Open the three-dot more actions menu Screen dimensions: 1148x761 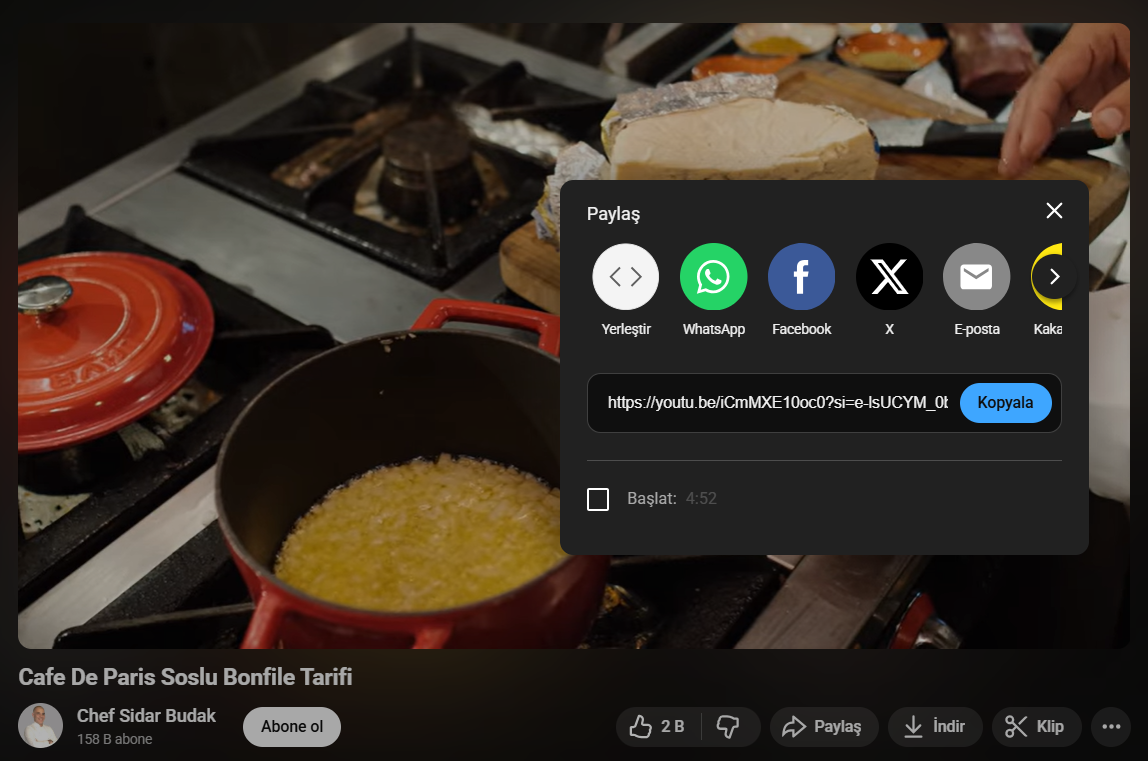1111,727
